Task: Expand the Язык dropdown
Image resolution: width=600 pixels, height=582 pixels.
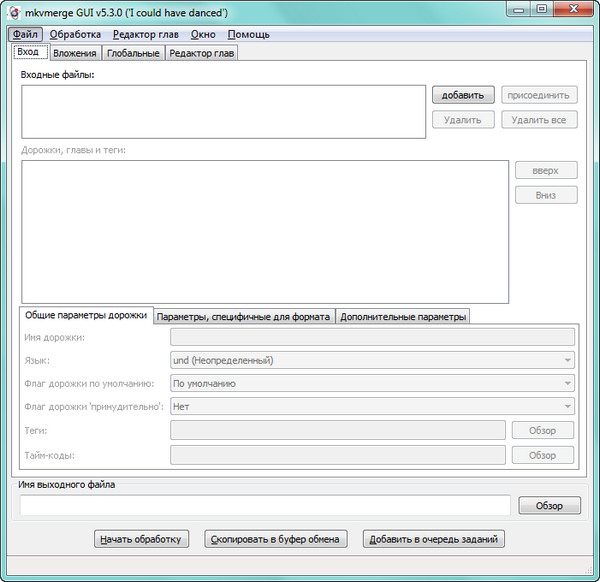Action: (x=373, y=360)
